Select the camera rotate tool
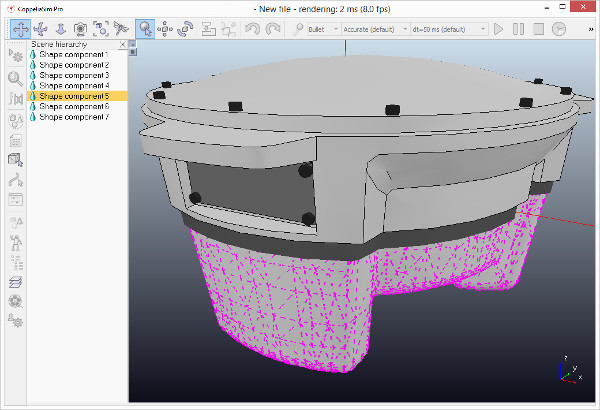Viewport: 600px width, 410px height. tap(41, 29)
